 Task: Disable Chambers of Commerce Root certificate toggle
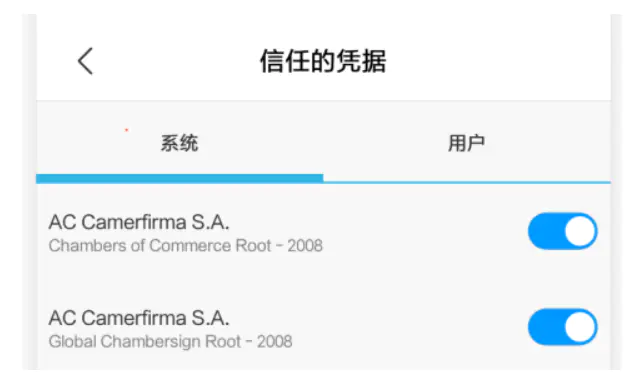562,231
